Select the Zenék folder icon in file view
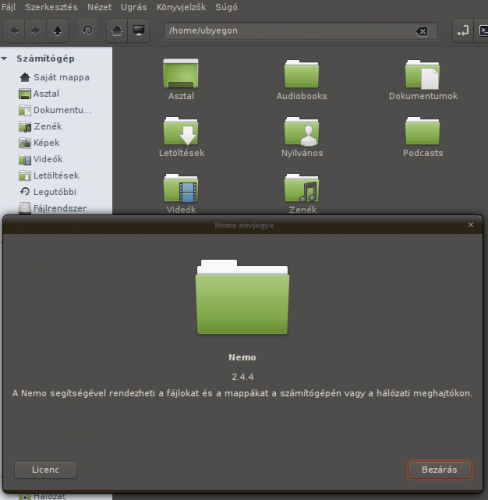Image resolution: width=488 pixels, height=500 pixels. 302,188
